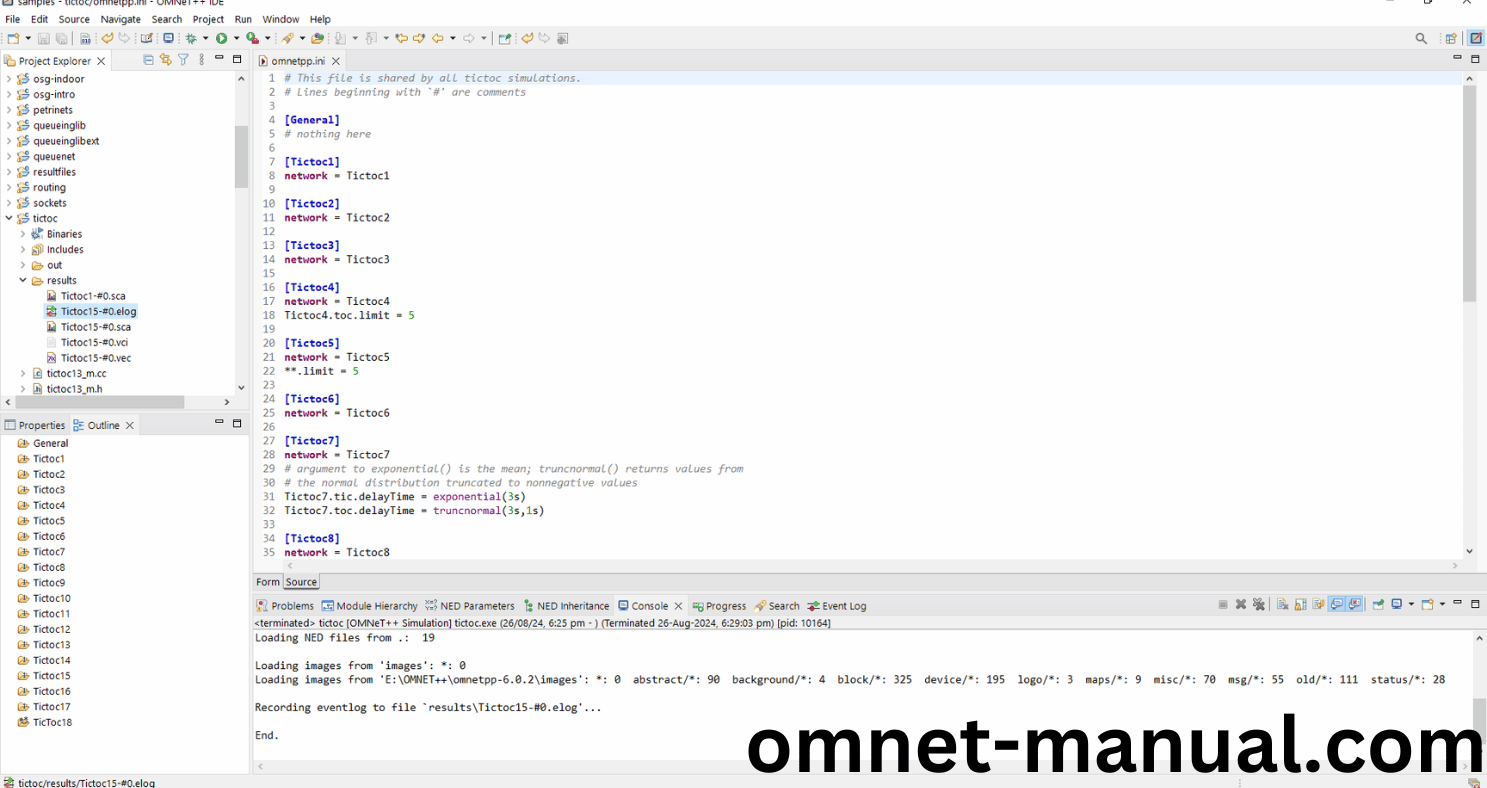Toggle Show Console on standard output change
This screenshot has height=788, width=1487.
[x=1336, y=605]
